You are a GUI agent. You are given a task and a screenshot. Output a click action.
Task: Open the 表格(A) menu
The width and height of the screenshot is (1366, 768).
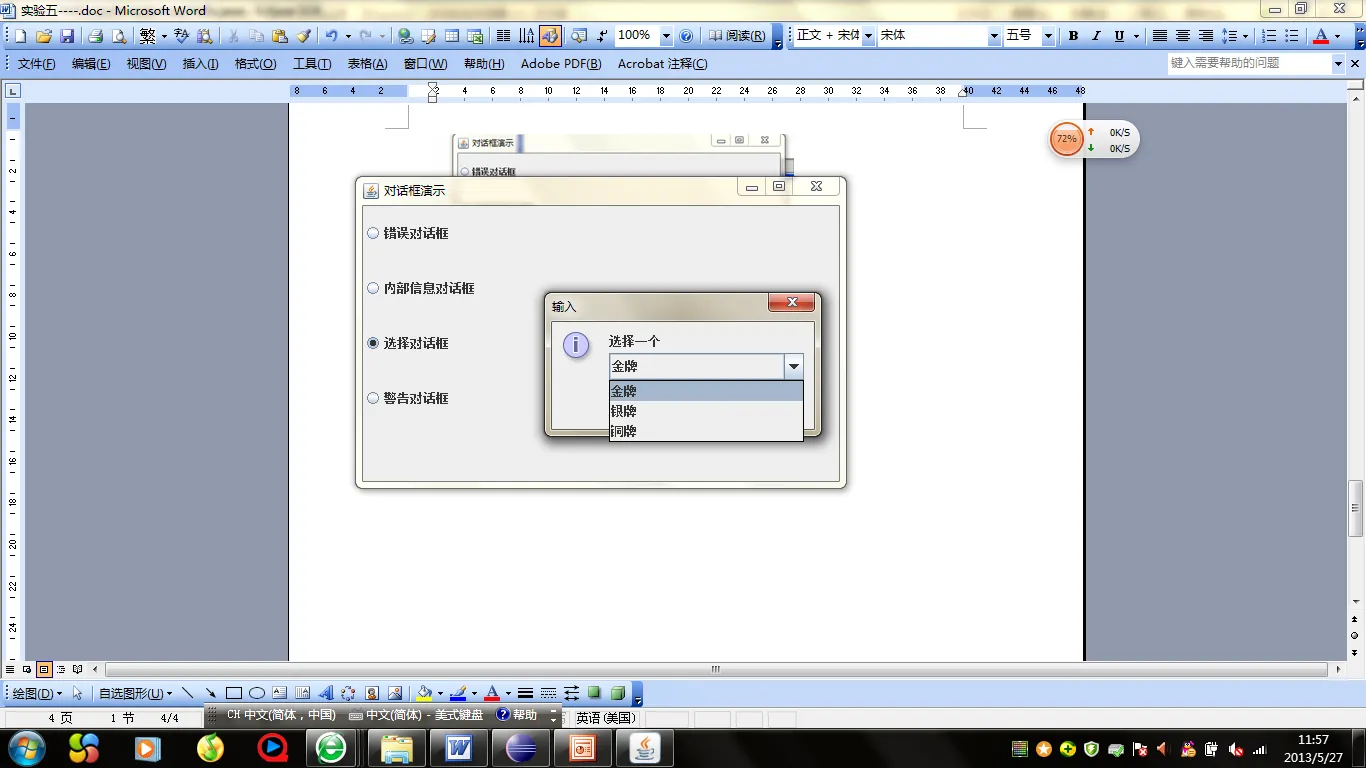(x=367, y=63)
